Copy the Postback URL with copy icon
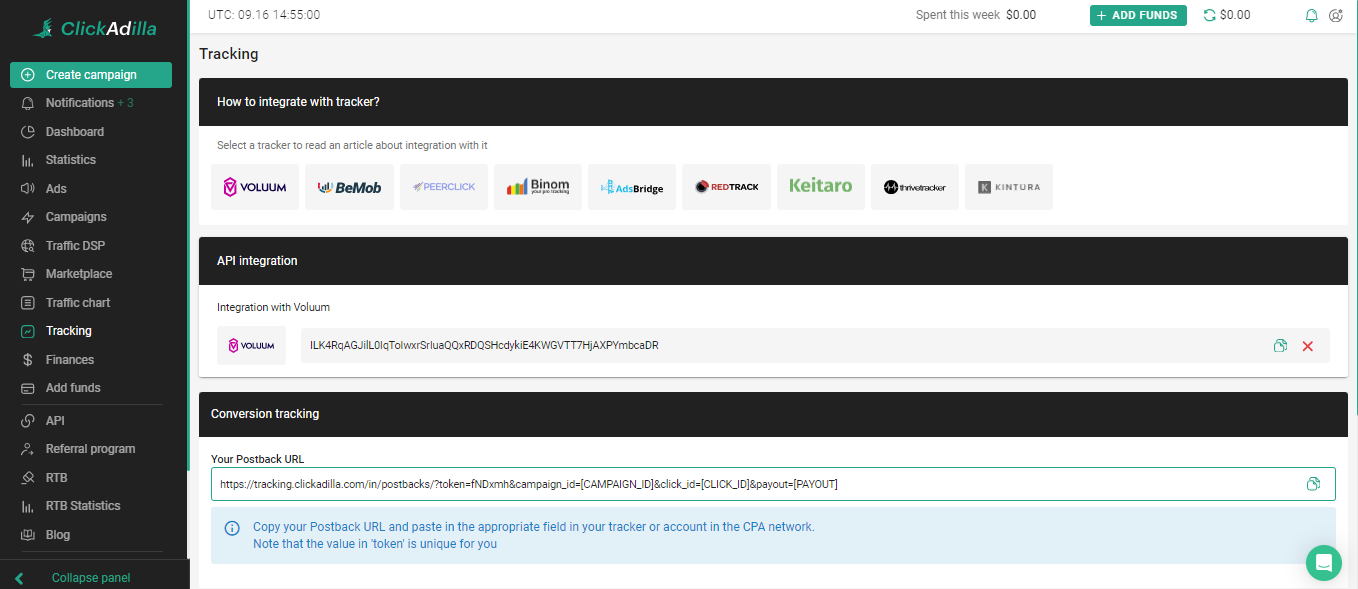Image resolution: width=1358 pixels, height=589 pixels. [1313, 484]
